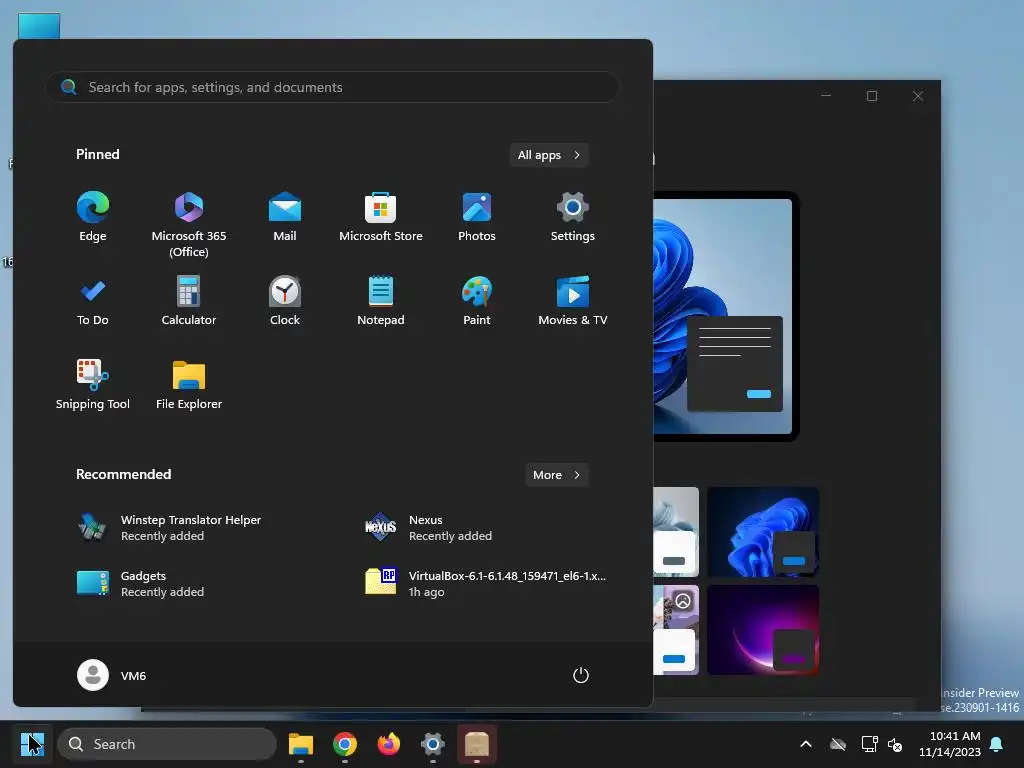Open File Explorer from pinned apps
The image size is (1024, 768).
189,386
